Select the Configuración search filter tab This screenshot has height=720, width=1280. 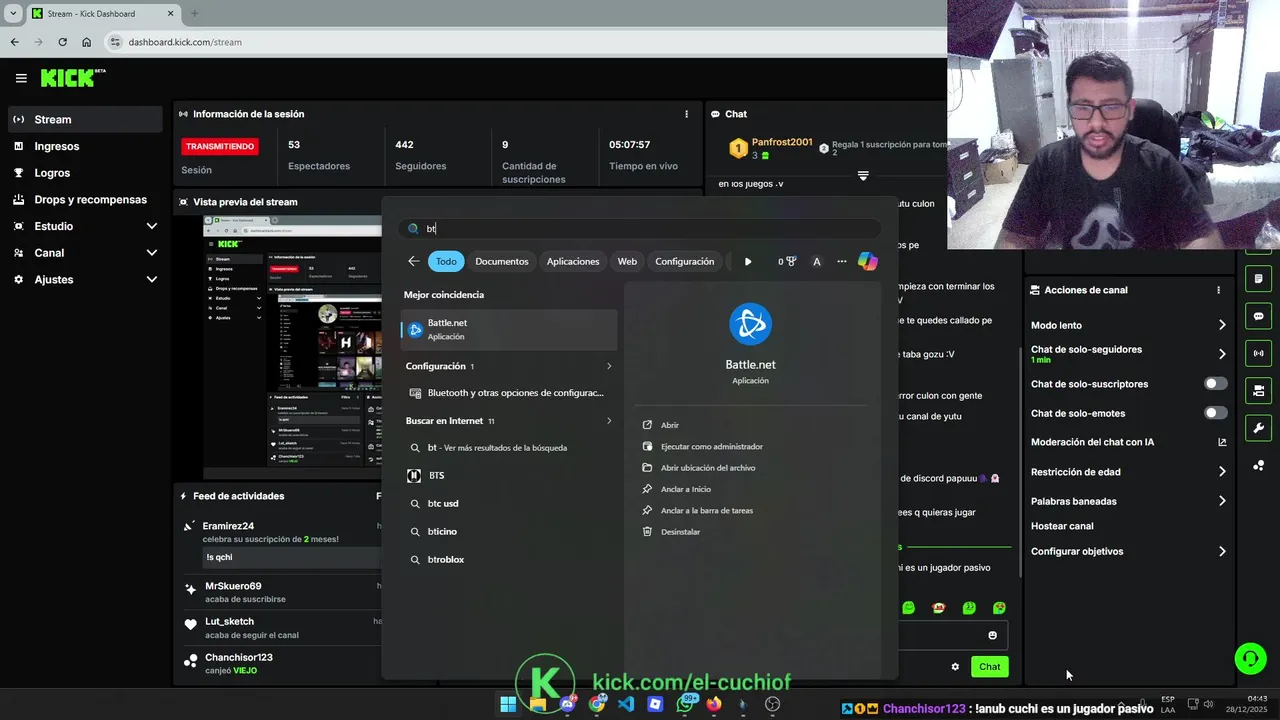click(x=685, y=262)
